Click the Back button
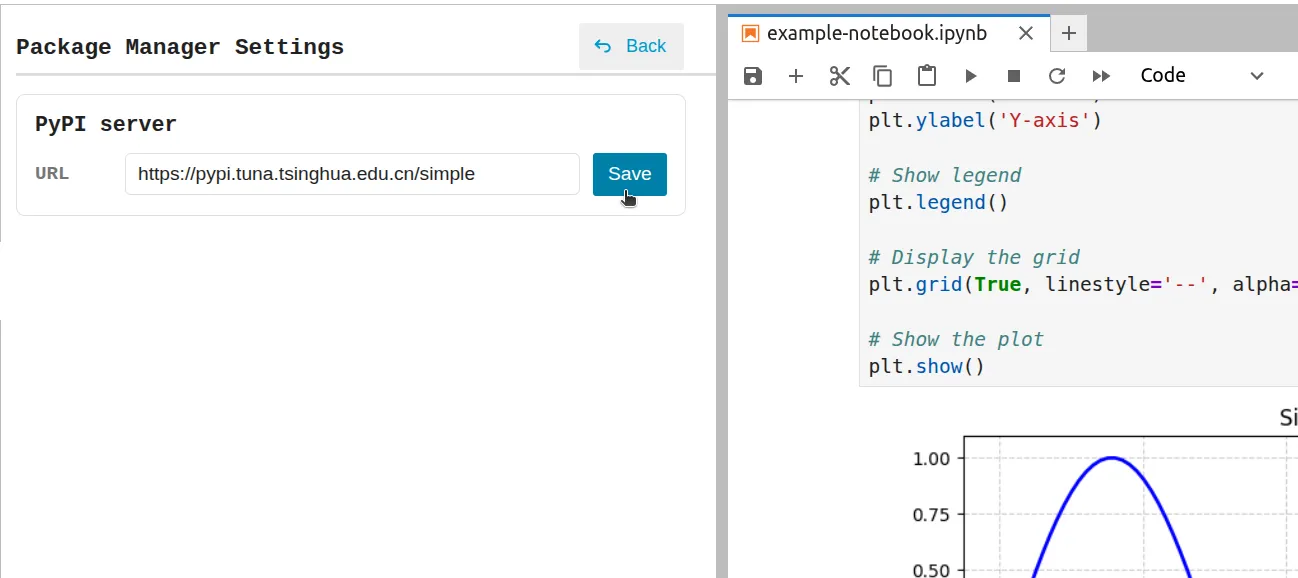 point(631,45)
